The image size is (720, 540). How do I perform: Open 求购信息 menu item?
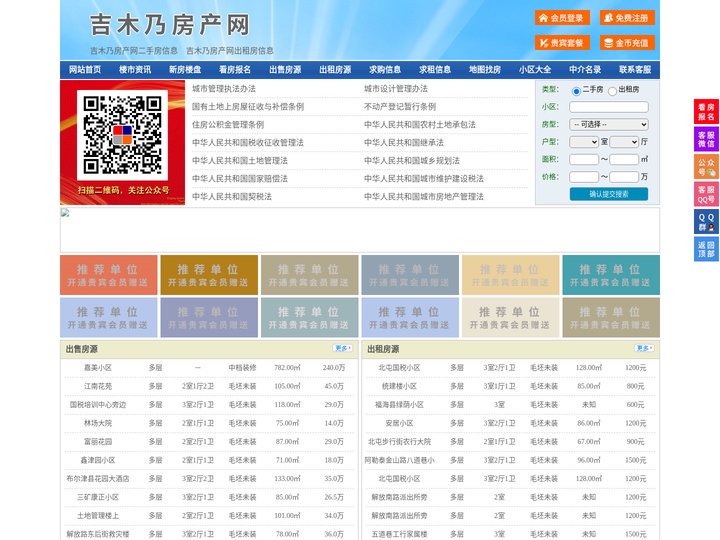pos(385,70)
